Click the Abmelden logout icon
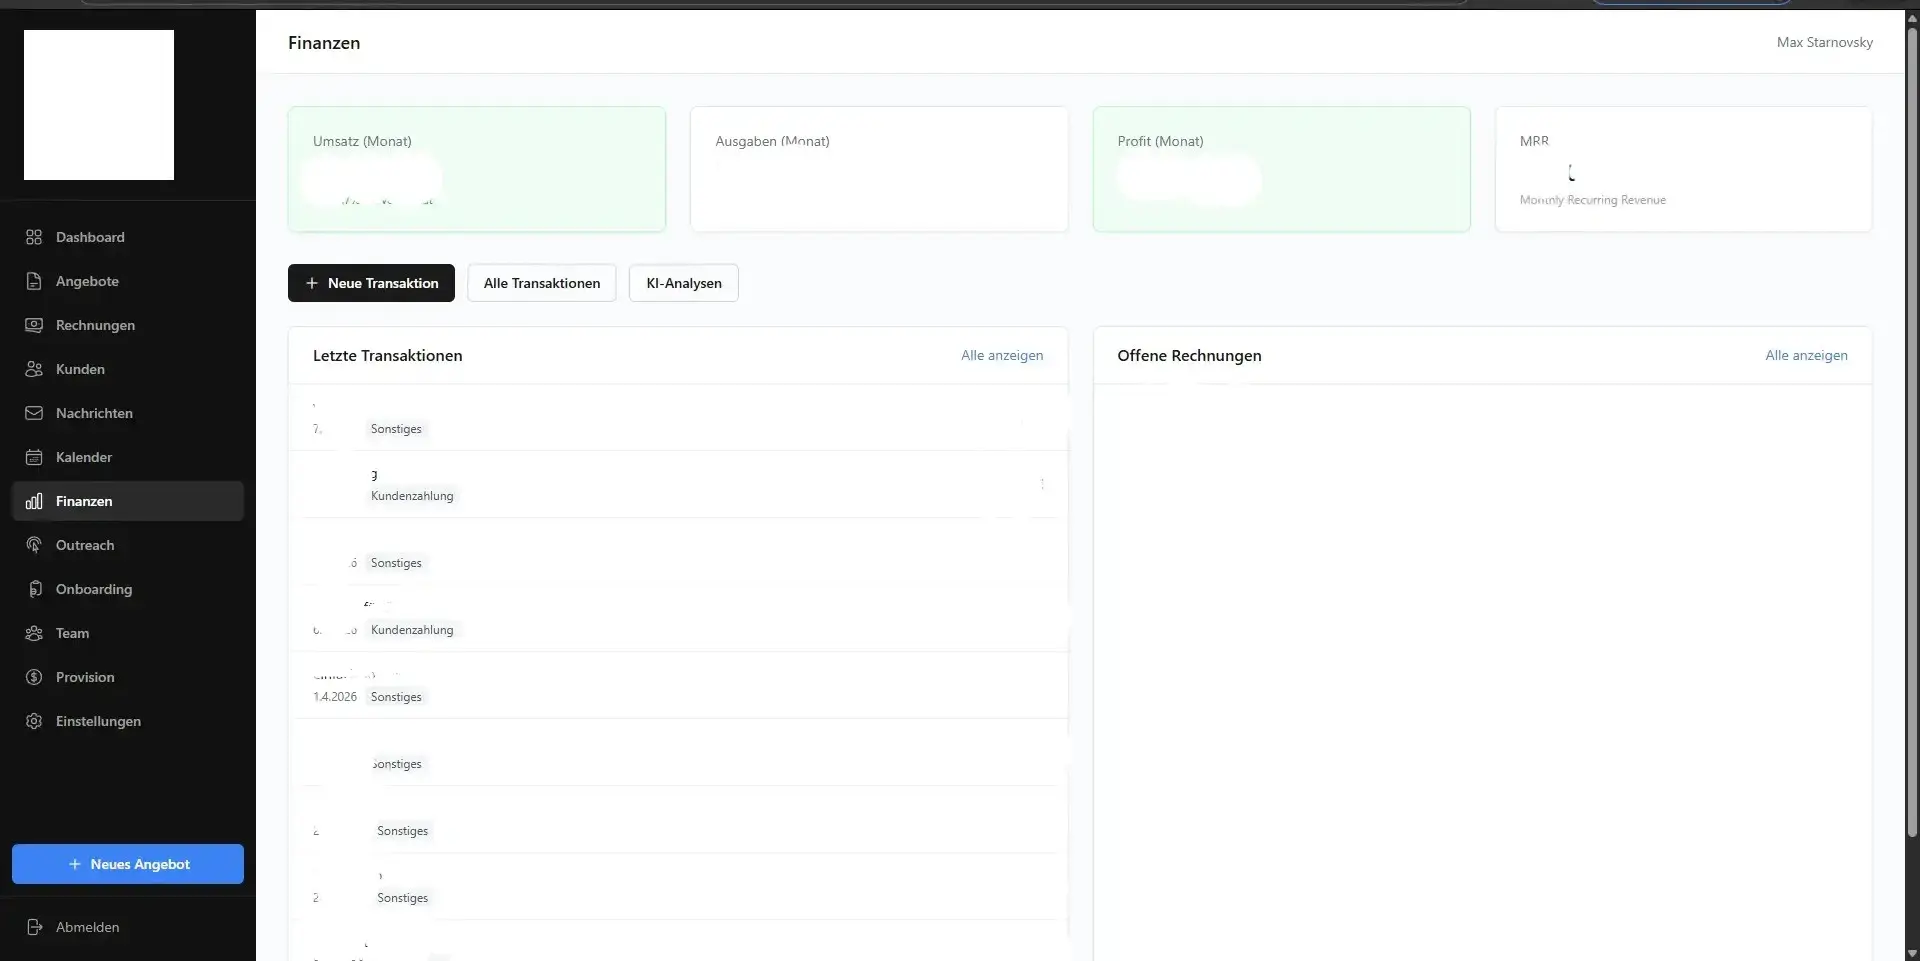The height and width of the screenshot is (961, 1920). [x=34, y=927]
